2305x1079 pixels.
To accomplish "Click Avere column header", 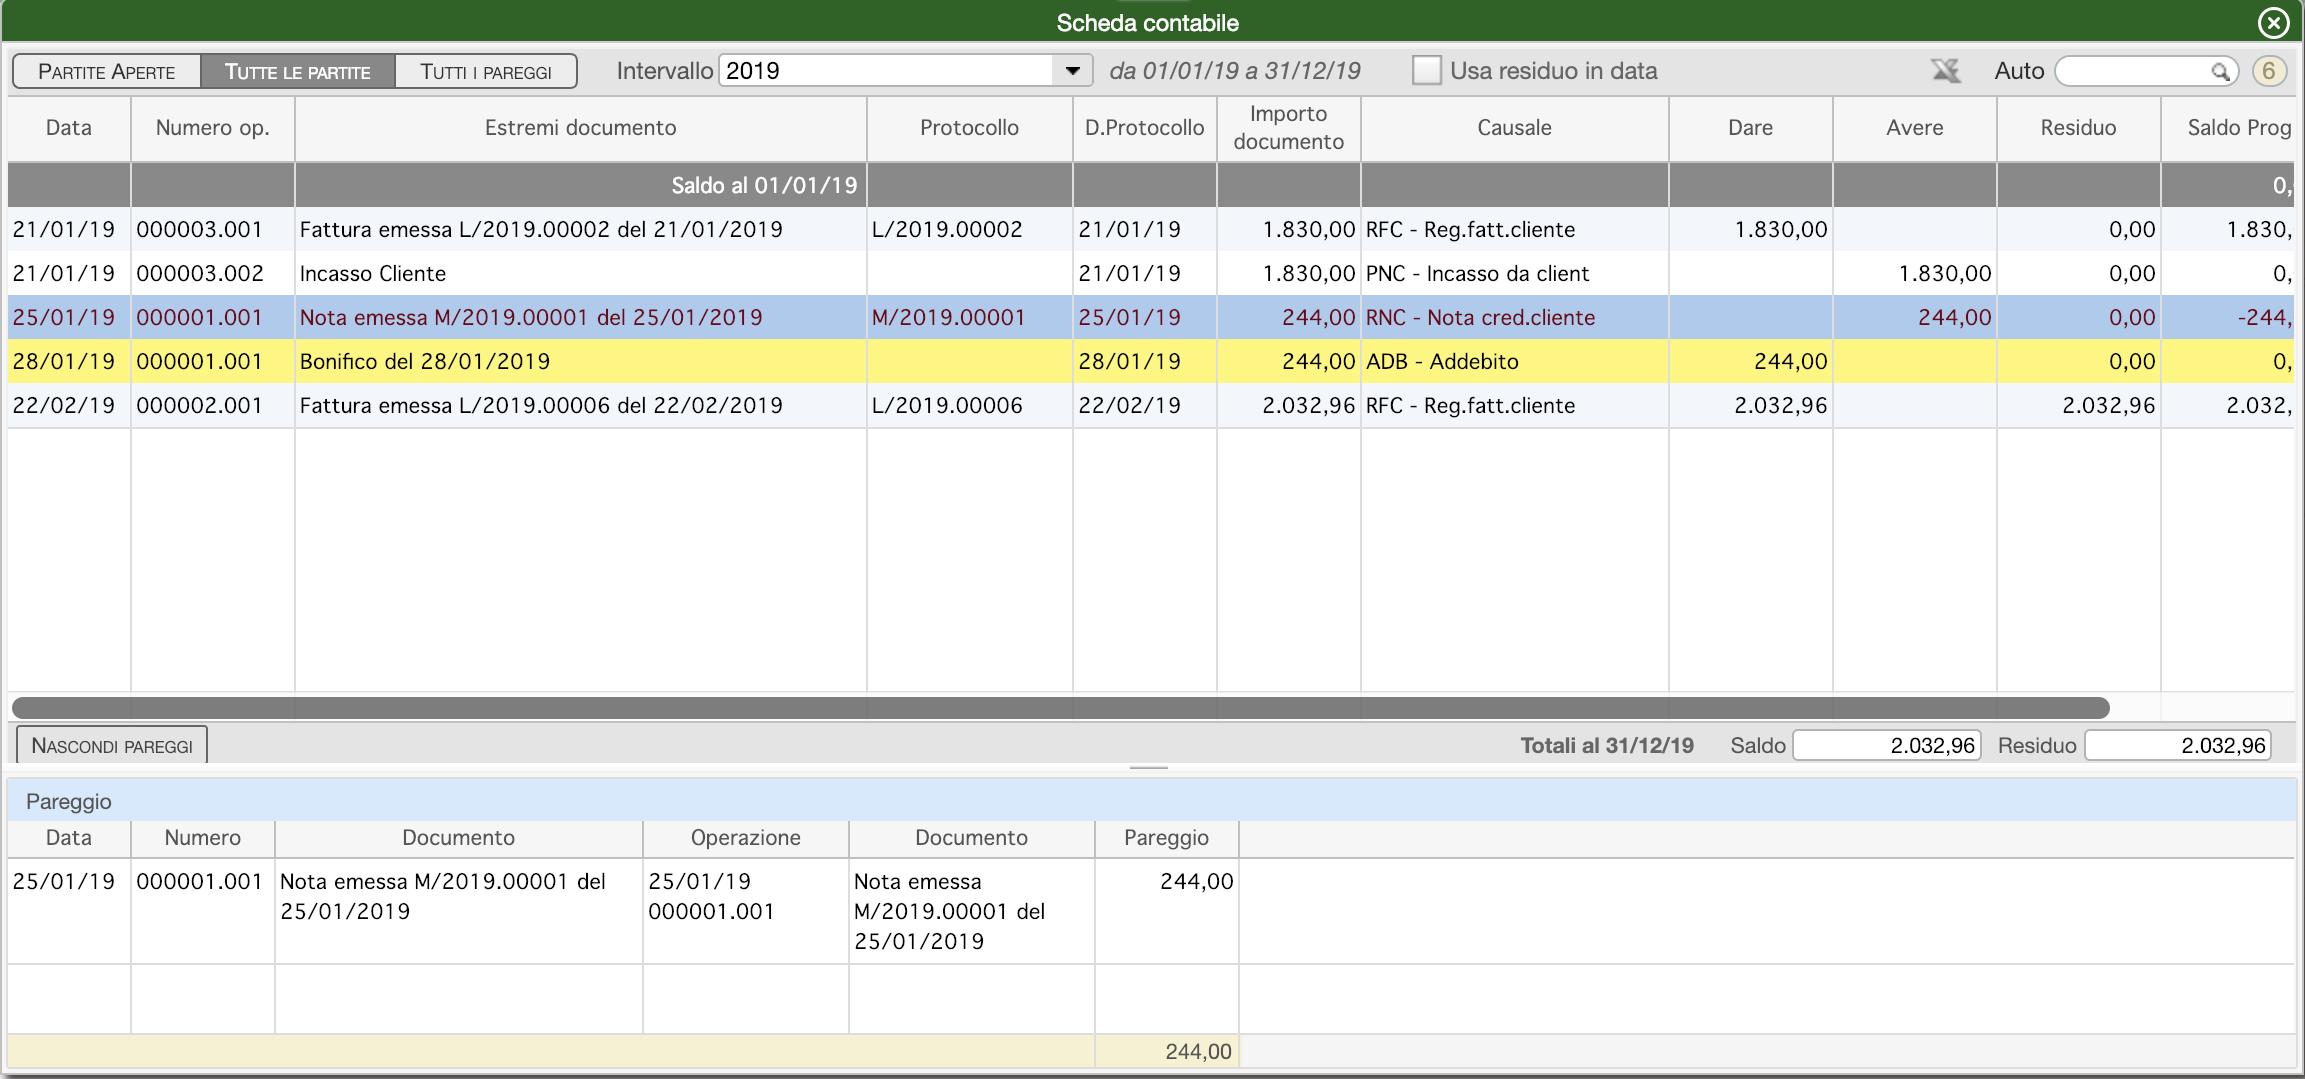I will tap(1914, 128).
